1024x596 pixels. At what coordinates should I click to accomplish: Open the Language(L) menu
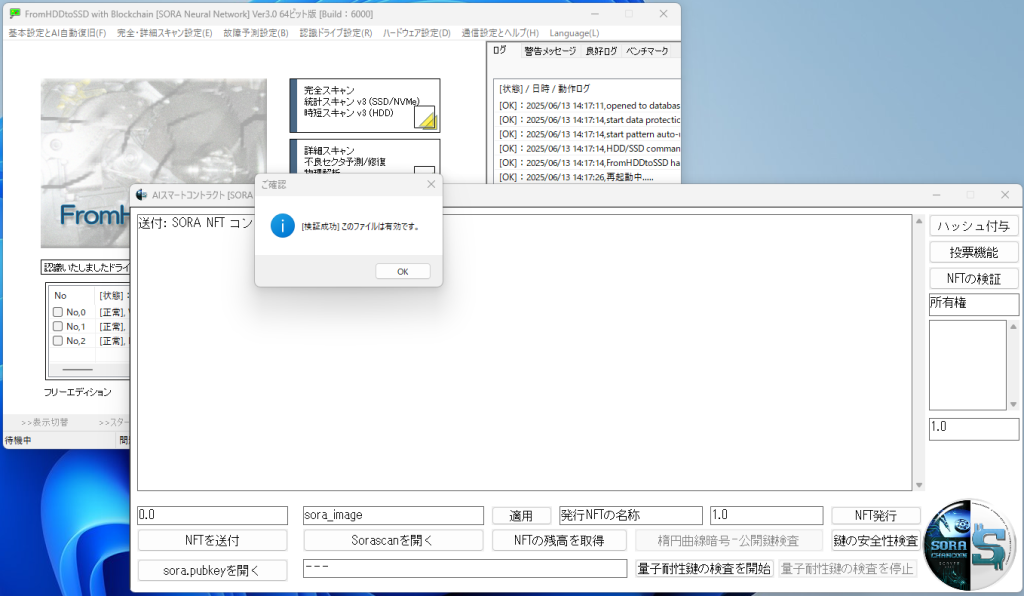(x=574, y=33)
